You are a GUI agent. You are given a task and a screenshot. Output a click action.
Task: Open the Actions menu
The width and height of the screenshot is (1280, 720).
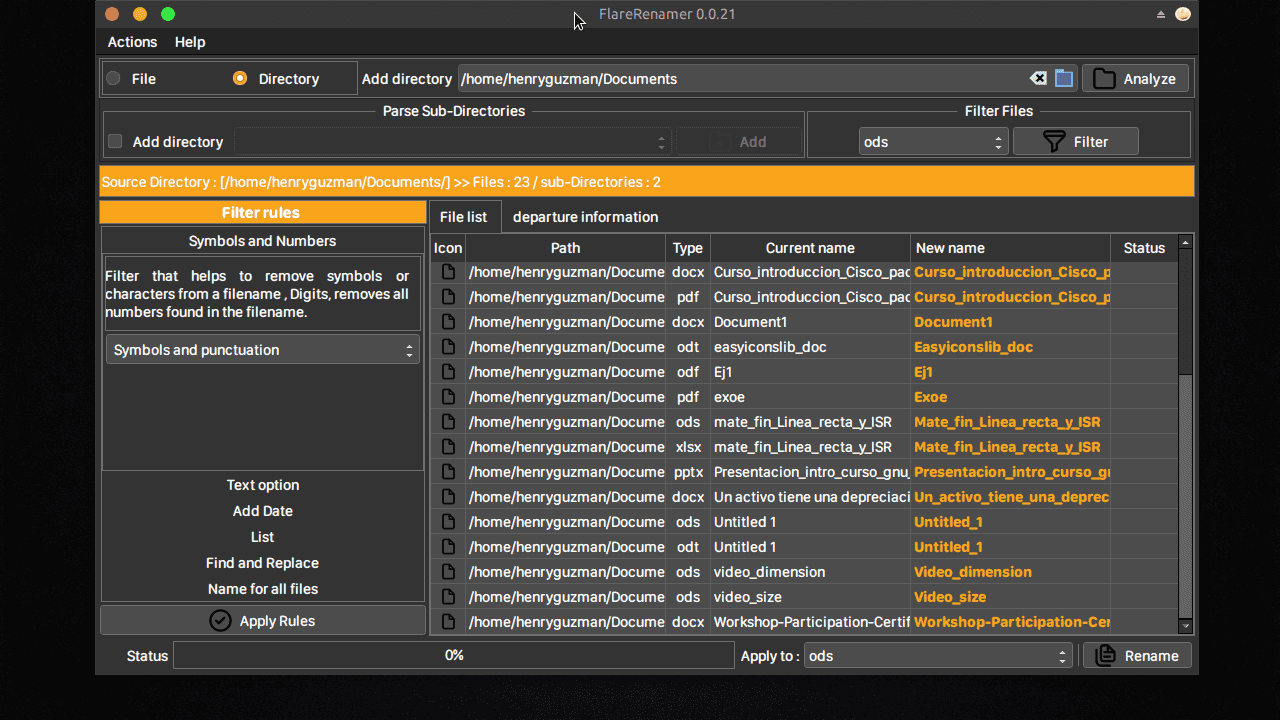[132, 42]
